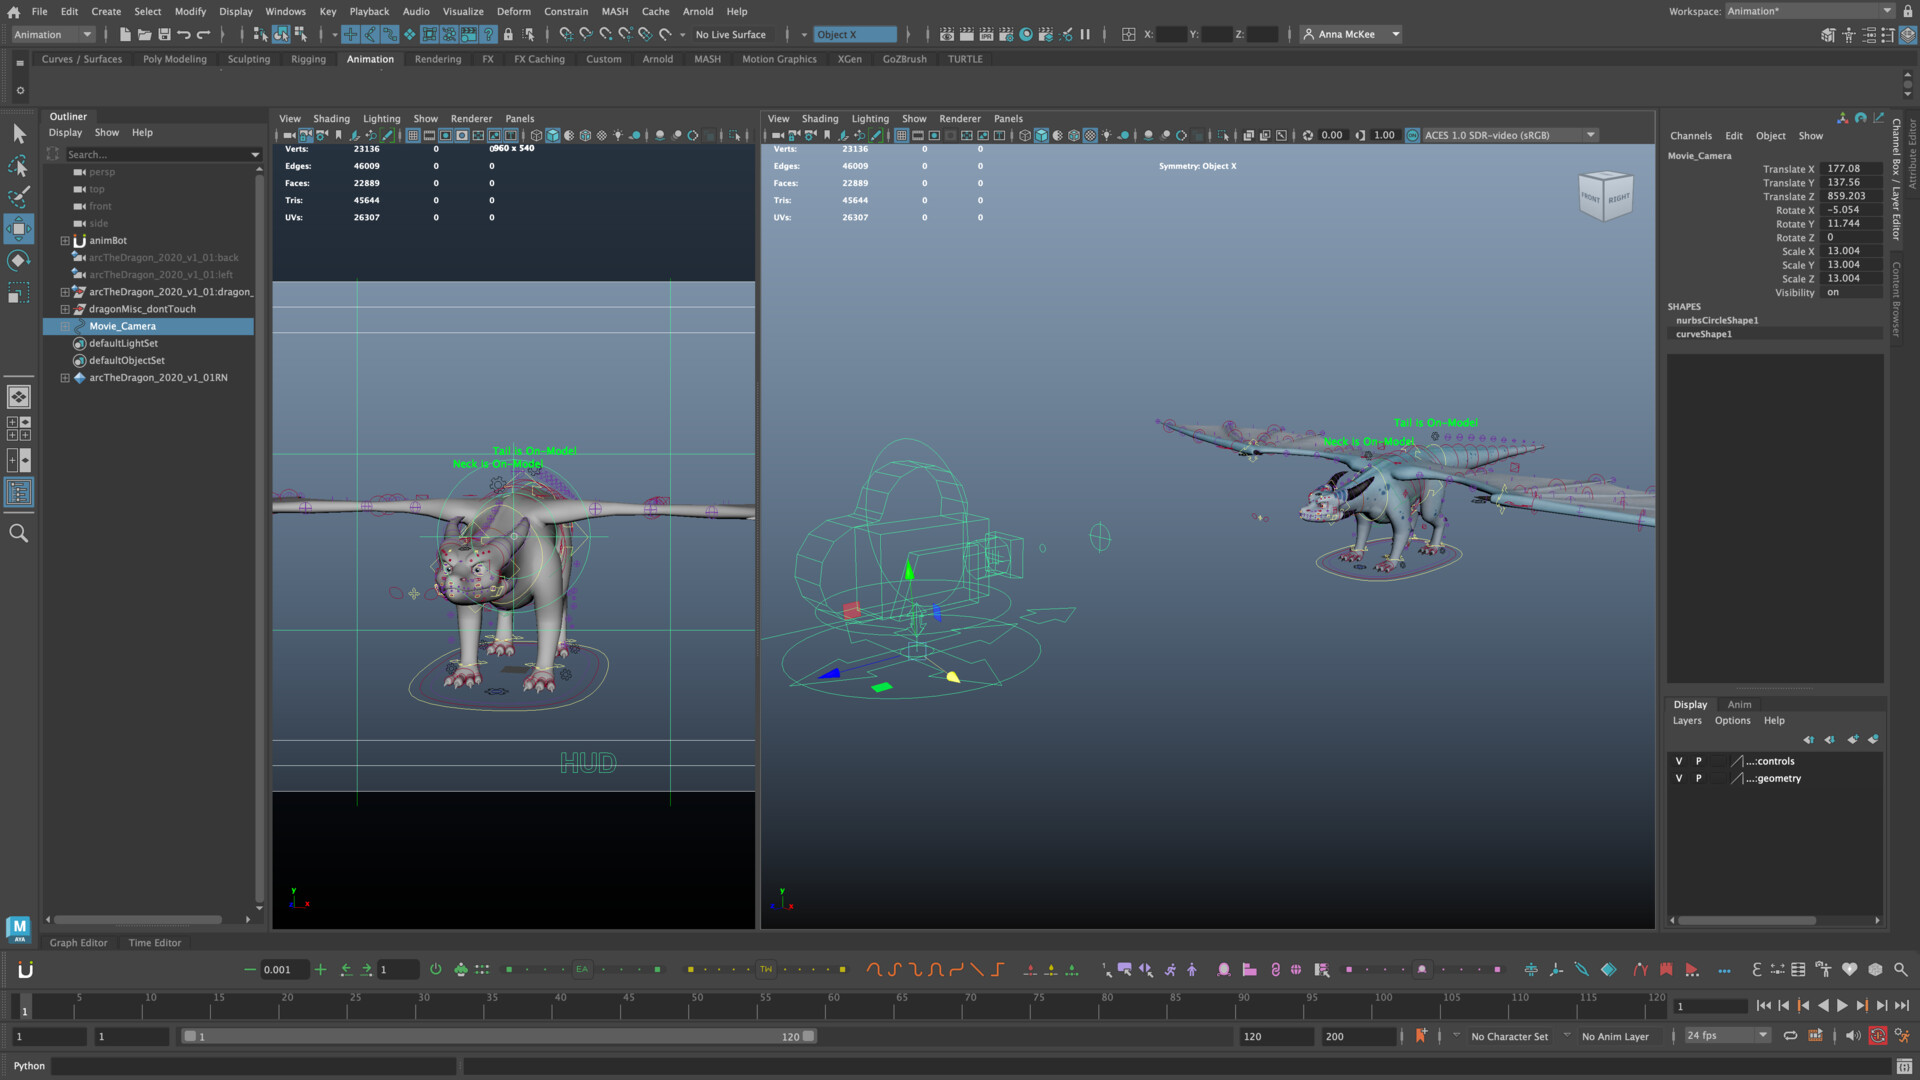Image resolution: width=1920 pixels, height=1080 pixels.
Task: Open the Deform menu
Action: tap(513, 11)
